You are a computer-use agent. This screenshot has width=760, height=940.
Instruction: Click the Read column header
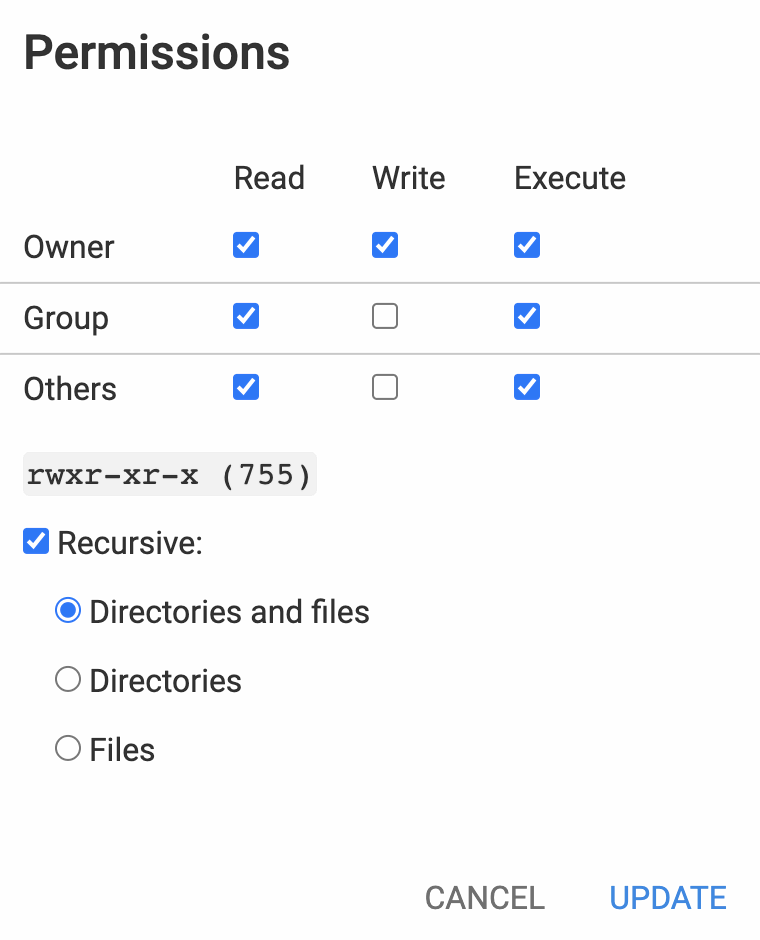click(269, 178)
